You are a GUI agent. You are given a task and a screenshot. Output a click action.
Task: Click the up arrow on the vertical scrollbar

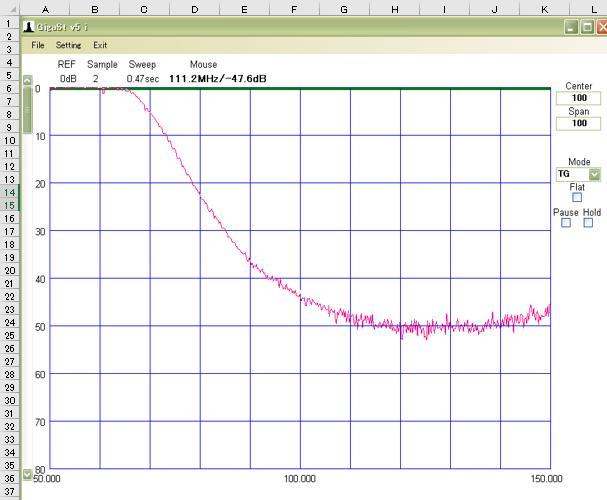(x=27, y=79)
